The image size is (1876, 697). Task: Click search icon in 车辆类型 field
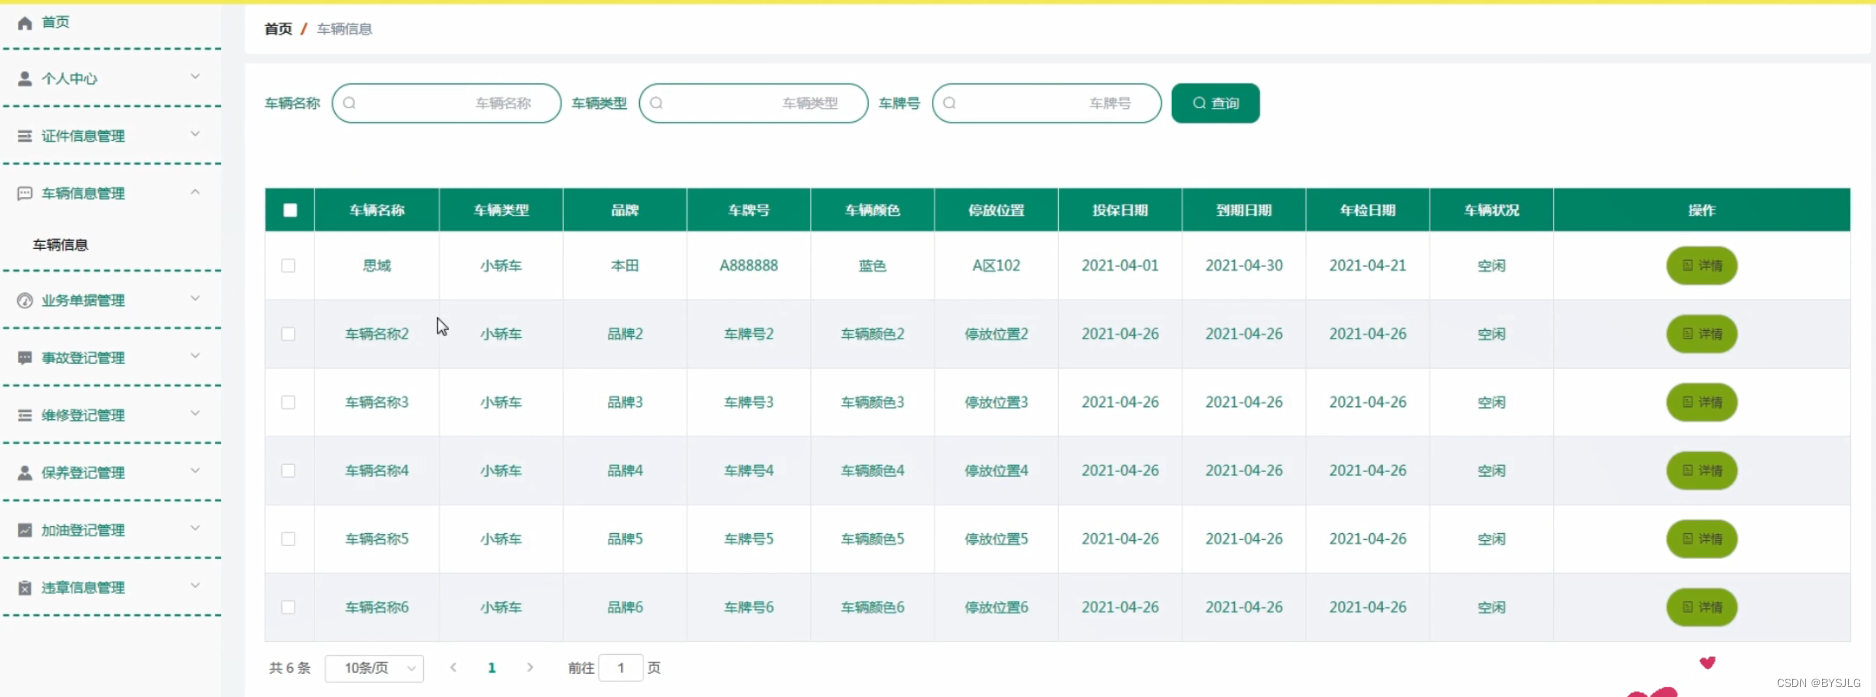click(656, 103)
